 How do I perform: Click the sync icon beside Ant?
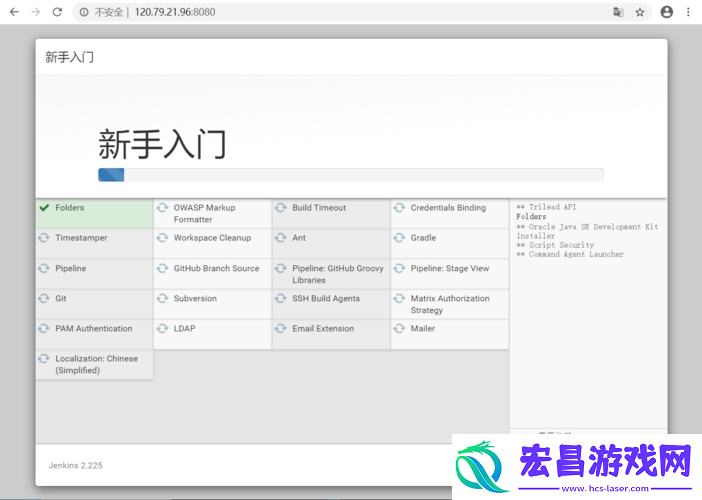click(x=281, y=238)
